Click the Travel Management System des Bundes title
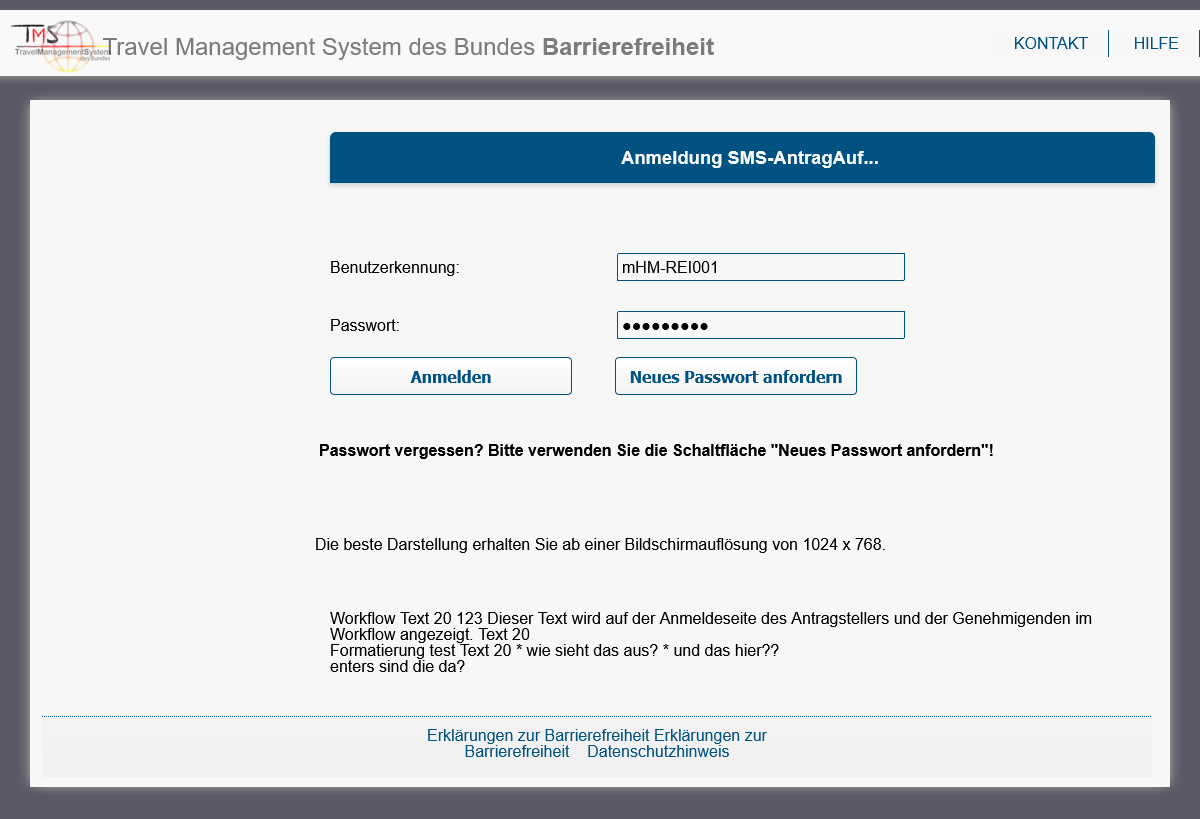1200x819 pixels. (320, 47)
